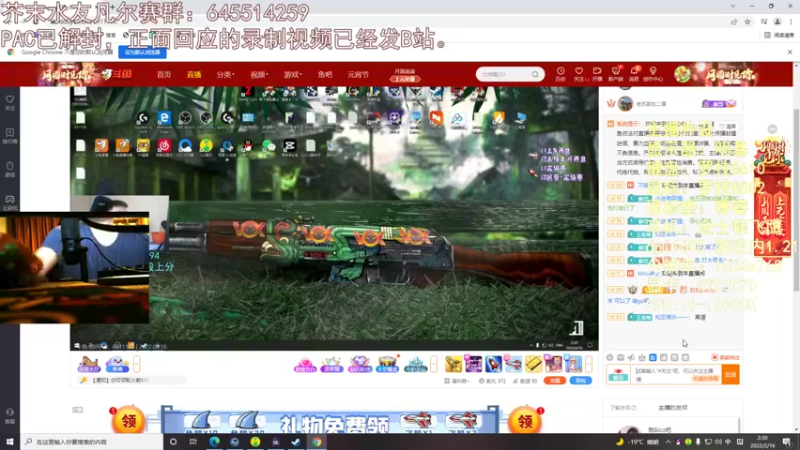Expand the 视频 video dropdown

click(x=259, y=74)
